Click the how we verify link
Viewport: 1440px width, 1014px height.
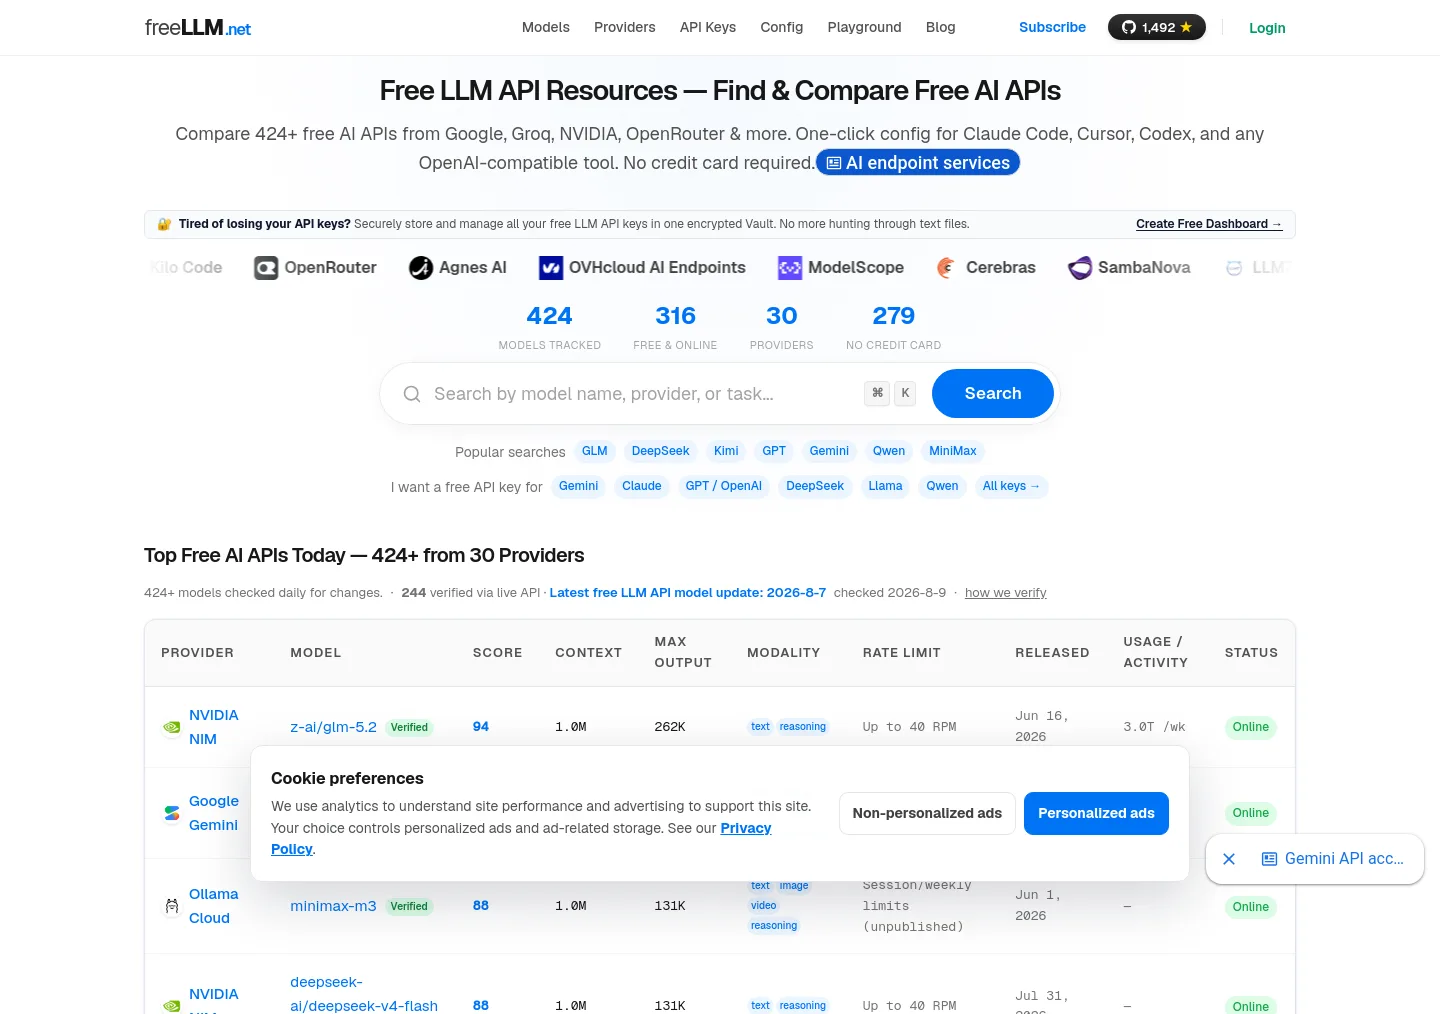(x=1006, y=593)
